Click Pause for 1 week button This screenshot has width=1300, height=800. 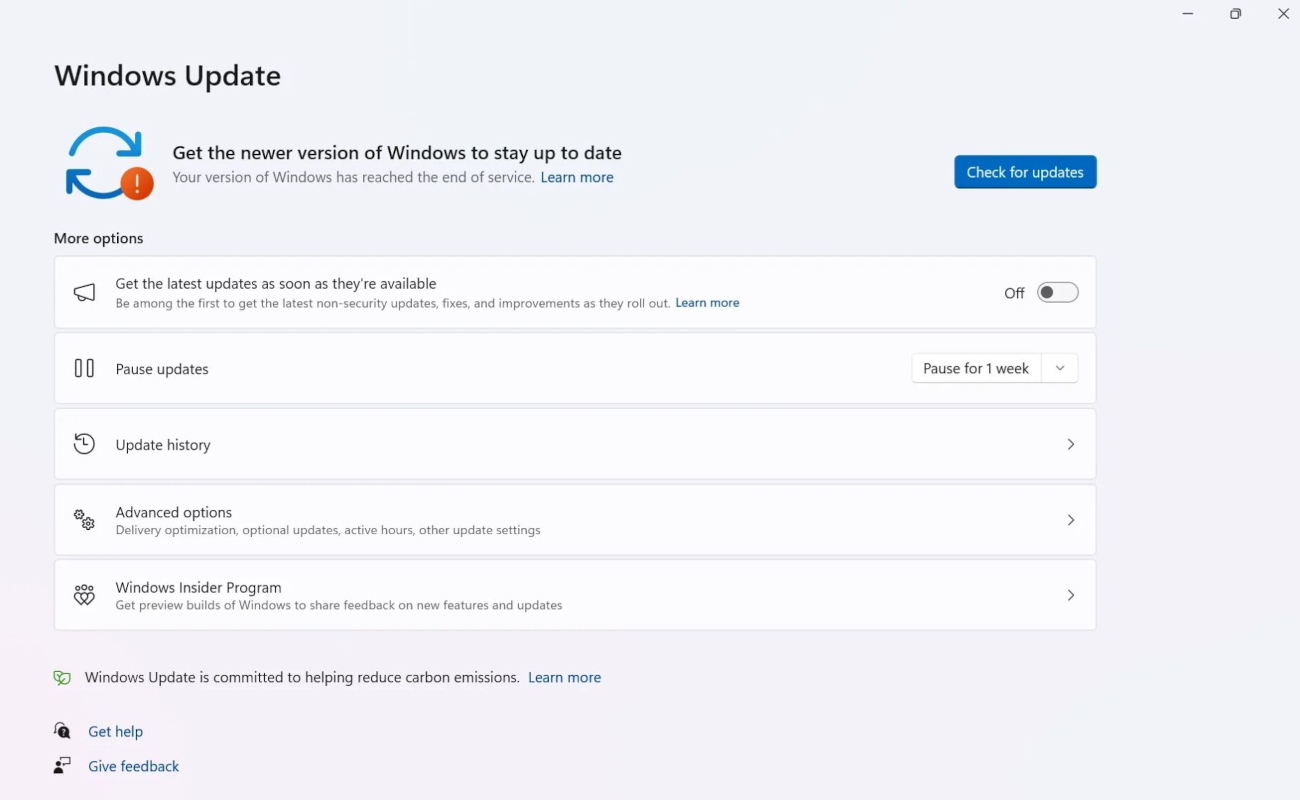(x=976, y=368)
